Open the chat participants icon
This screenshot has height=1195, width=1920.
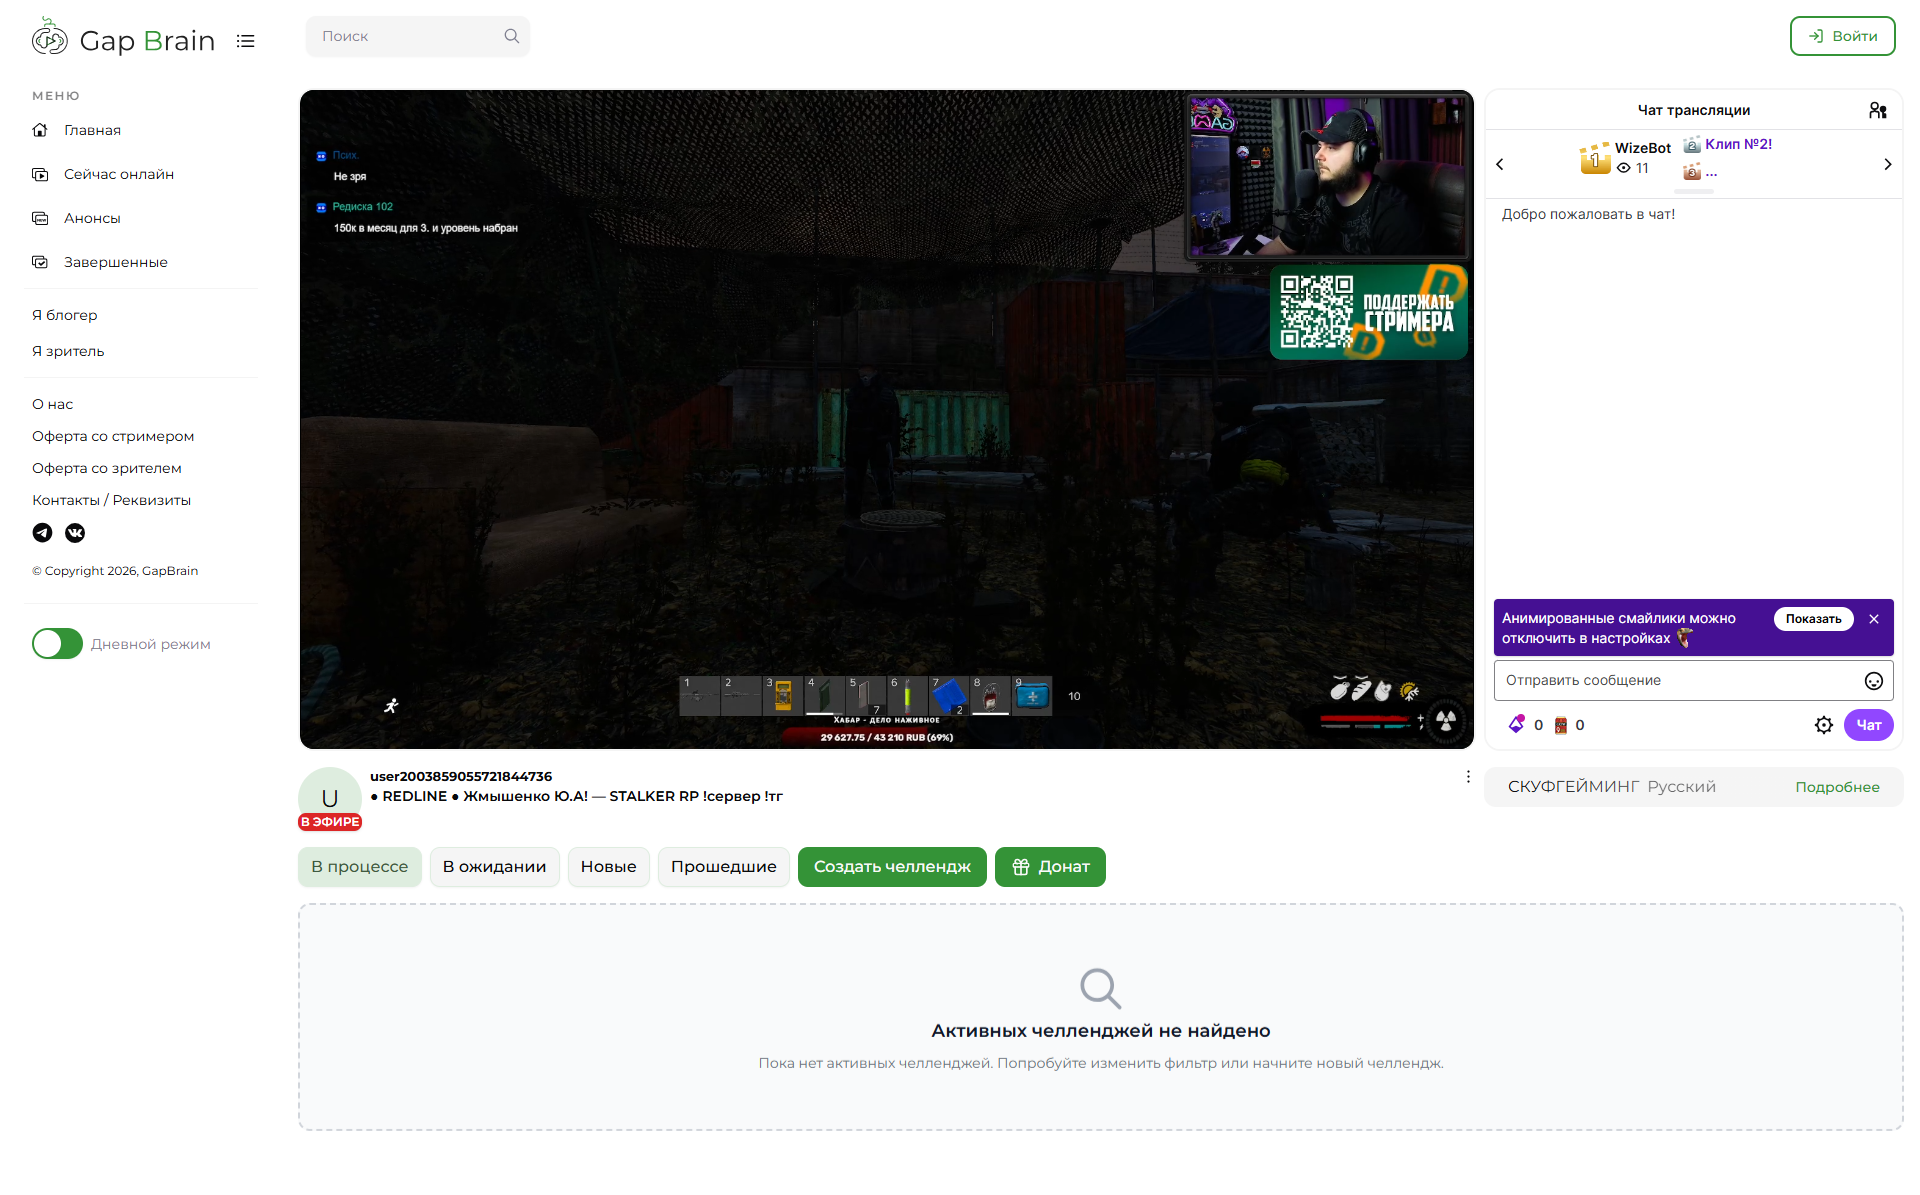pos(1878,110)
